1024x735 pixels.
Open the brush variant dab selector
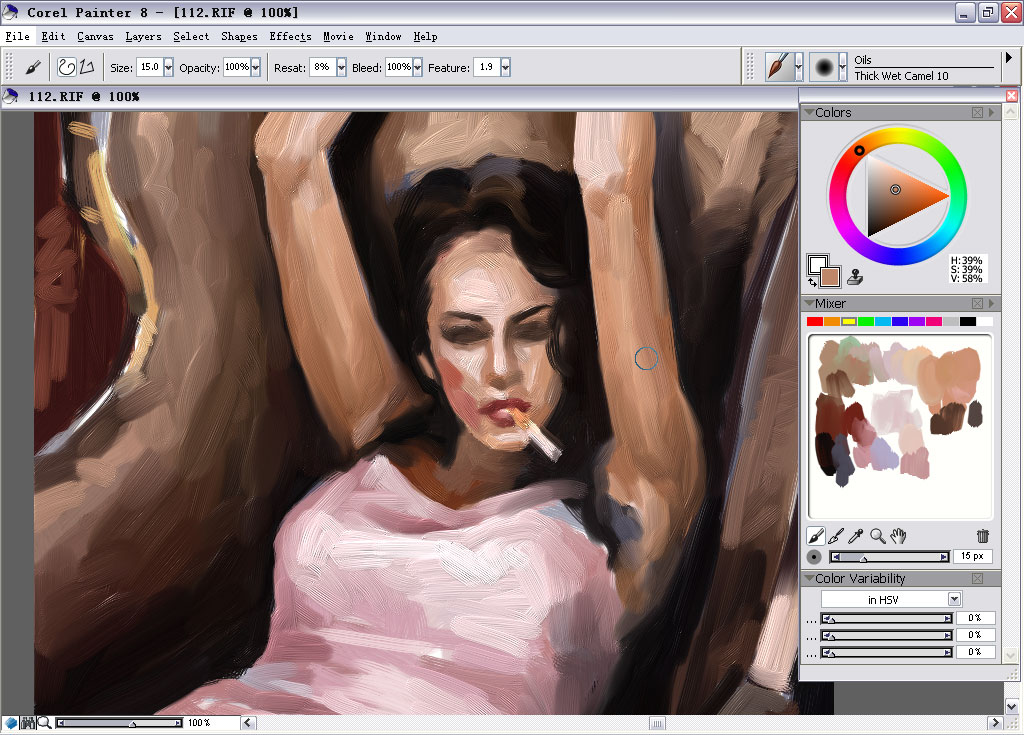828,67
